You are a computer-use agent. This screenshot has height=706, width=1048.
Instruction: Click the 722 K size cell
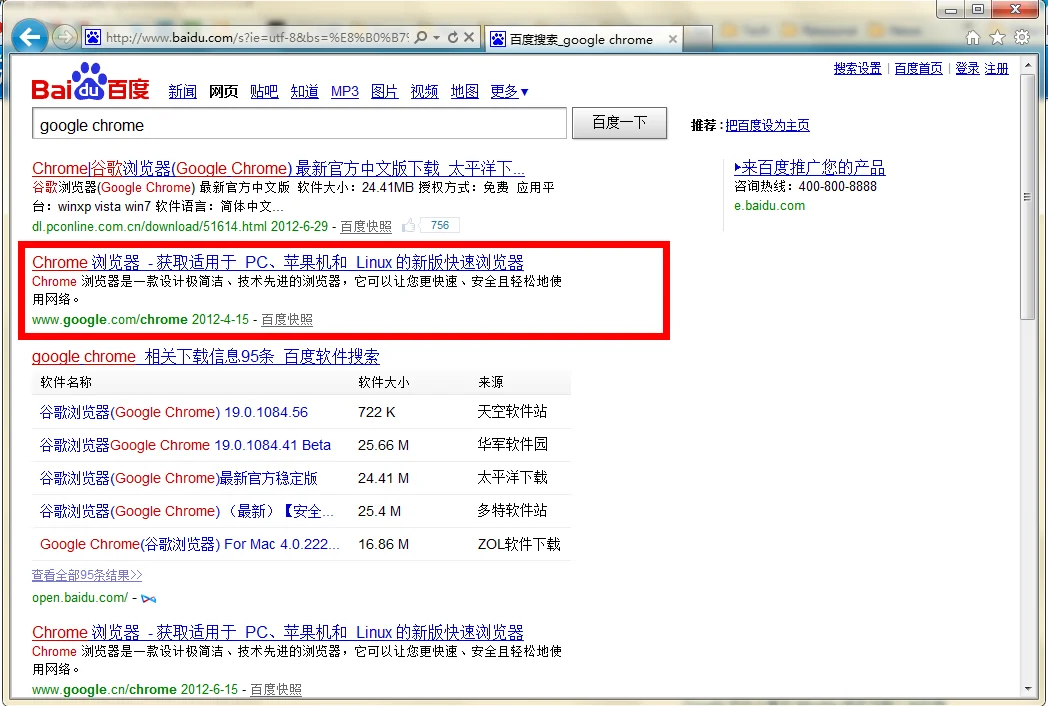click(x=377, y=412)
